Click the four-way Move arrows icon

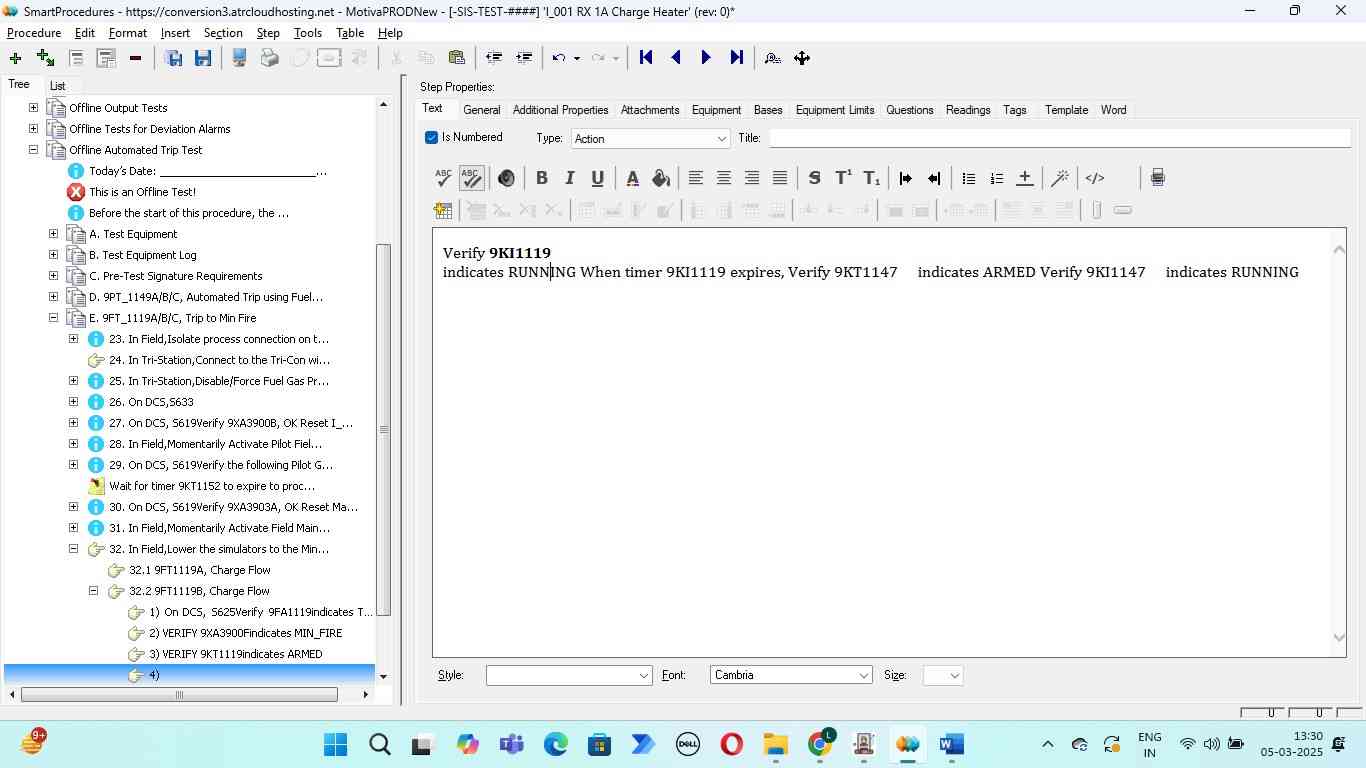802,58
